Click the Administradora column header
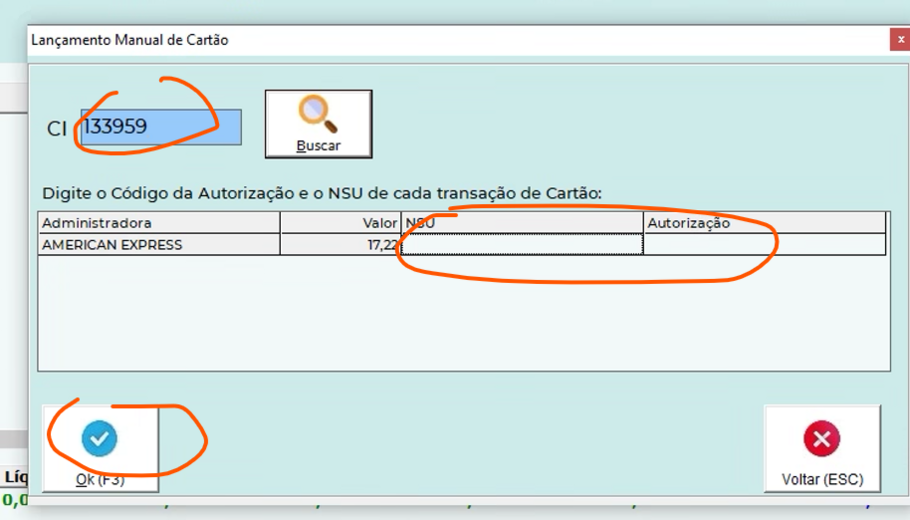The image size is (910, 520). (x=159, y=223)
